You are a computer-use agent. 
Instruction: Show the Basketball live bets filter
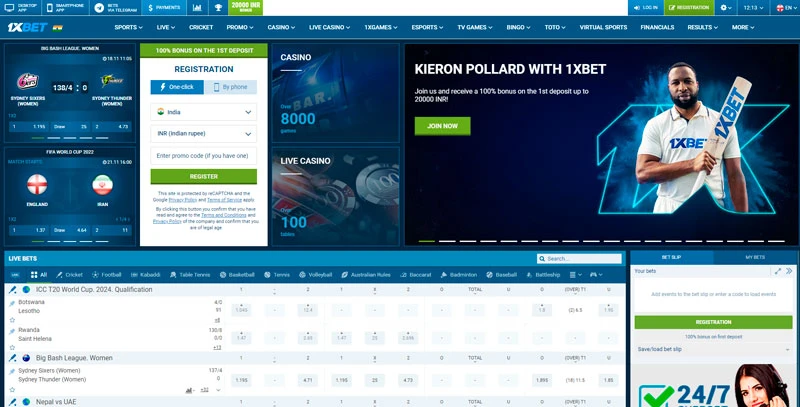point(237,274)
